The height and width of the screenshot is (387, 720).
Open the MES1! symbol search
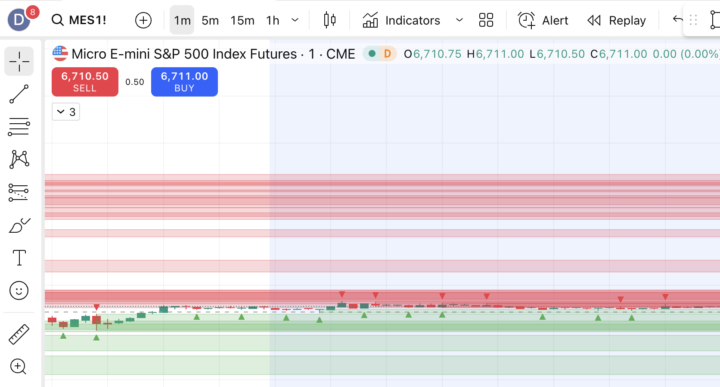[x=79, y=20]
